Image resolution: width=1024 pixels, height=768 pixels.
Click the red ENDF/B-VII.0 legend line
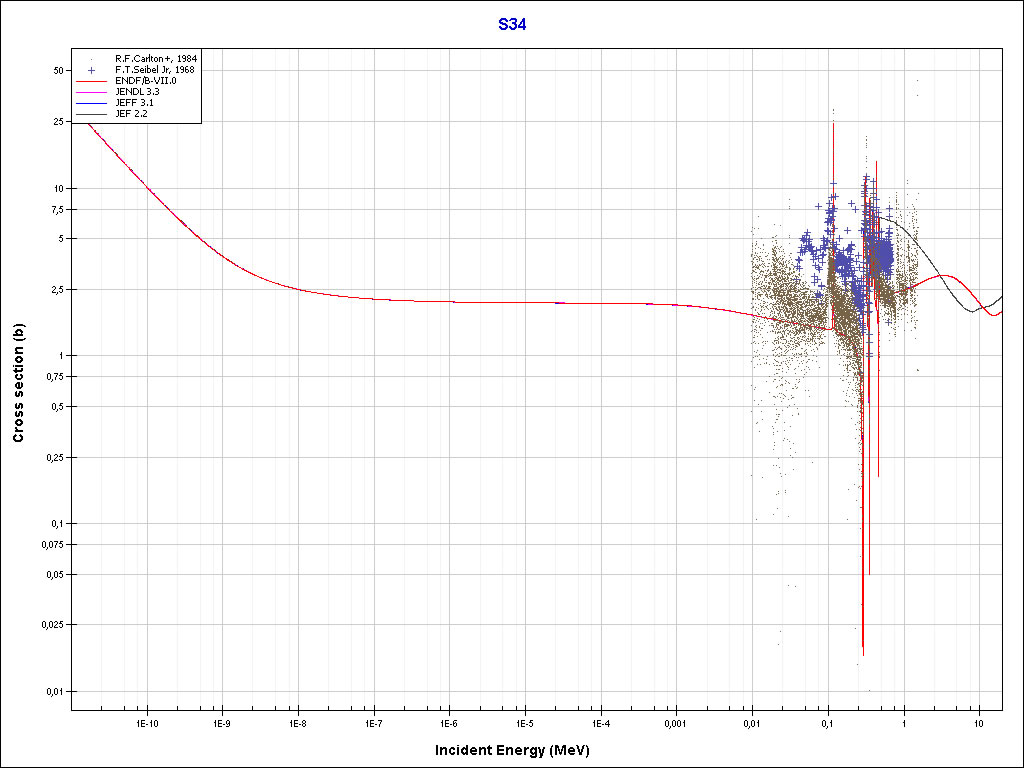pos(91,81)
